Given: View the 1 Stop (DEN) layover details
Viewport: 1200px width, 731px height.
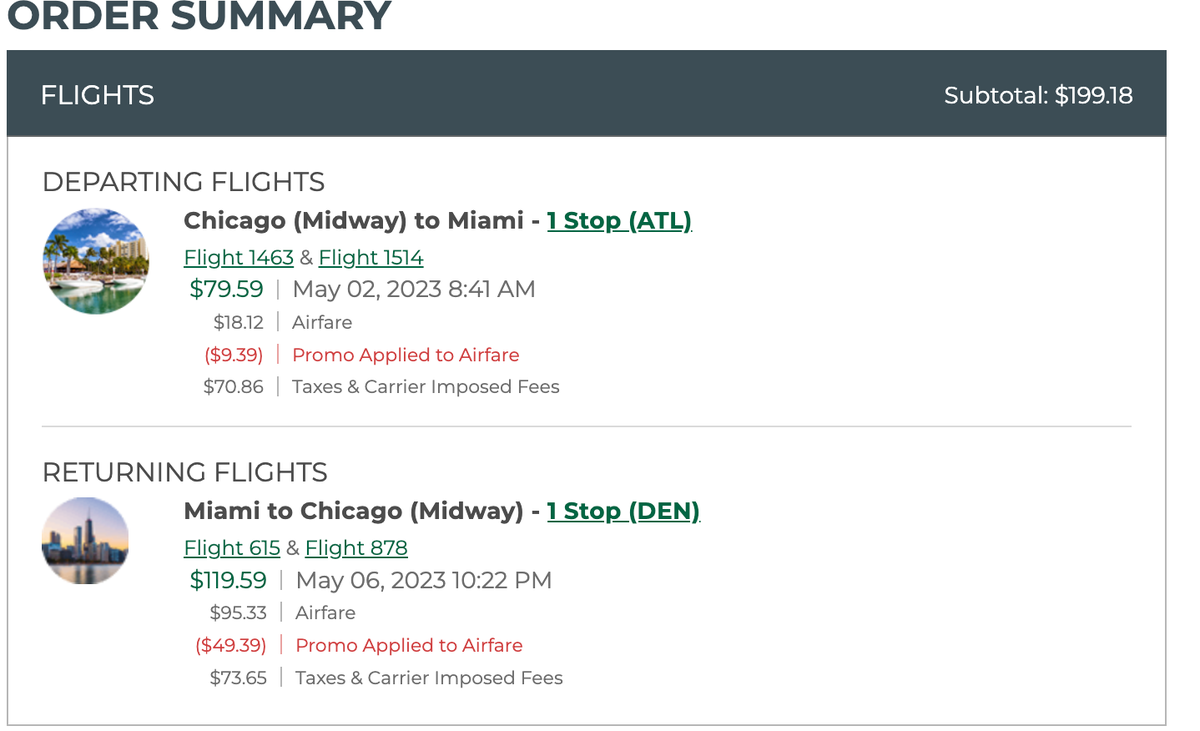Looking at the screenshot, I should pos(625,511).
